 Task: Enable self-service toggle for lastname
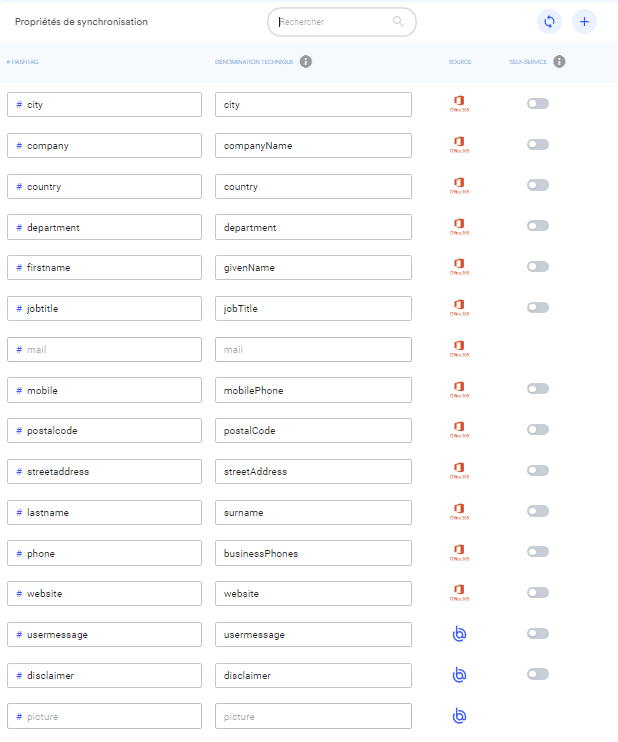pos(538,512)
